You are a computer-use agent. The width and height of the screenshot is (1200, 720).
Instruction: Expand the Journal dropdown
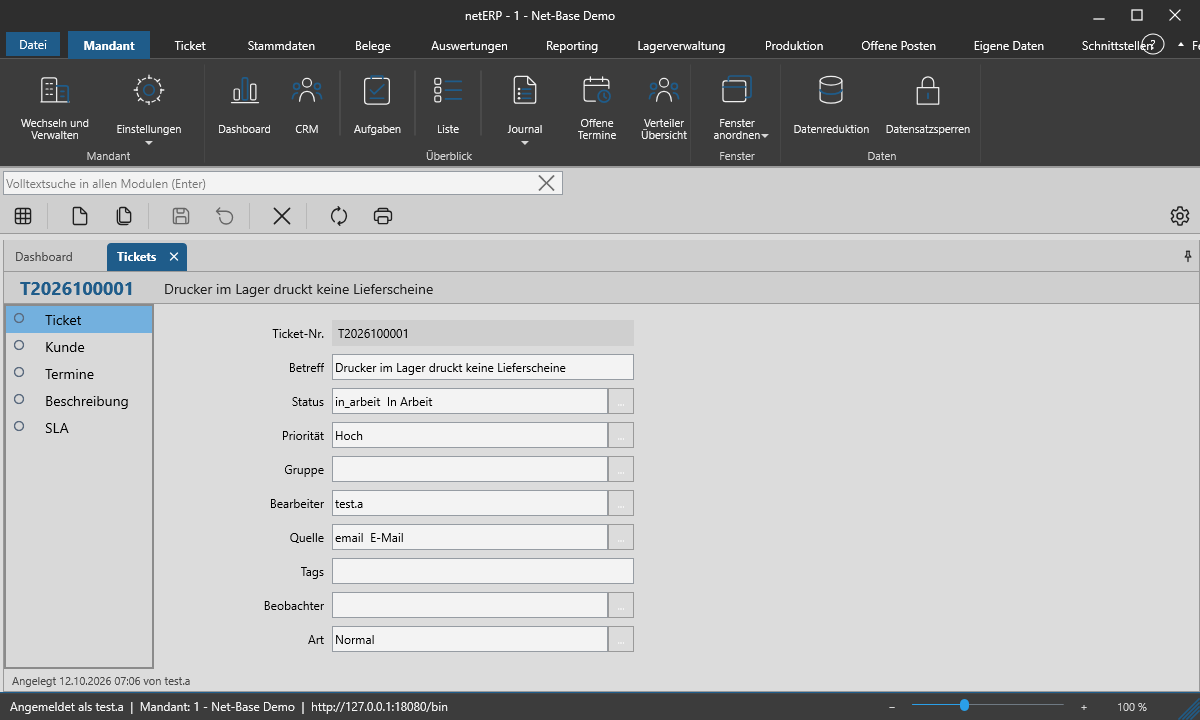tap(524, 142)
